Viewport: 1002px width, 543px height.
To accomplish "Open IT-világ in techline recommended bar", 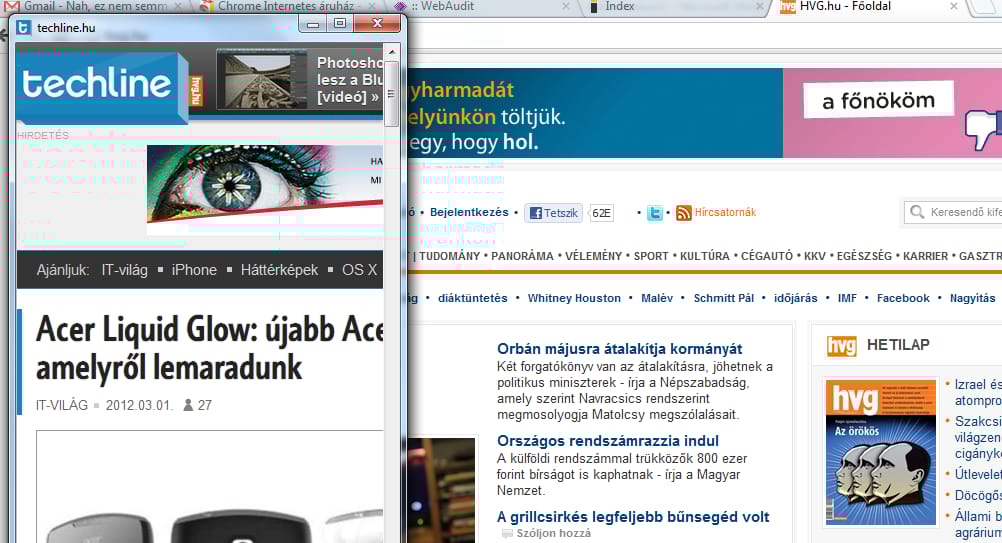I will click(125, 270).
